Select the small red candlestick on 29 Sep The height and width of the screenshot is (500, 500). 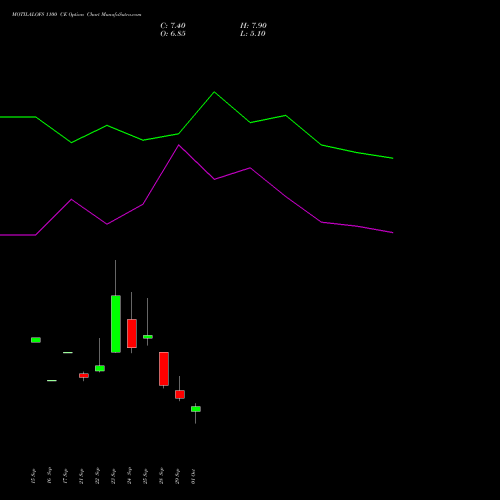[180, 394]
